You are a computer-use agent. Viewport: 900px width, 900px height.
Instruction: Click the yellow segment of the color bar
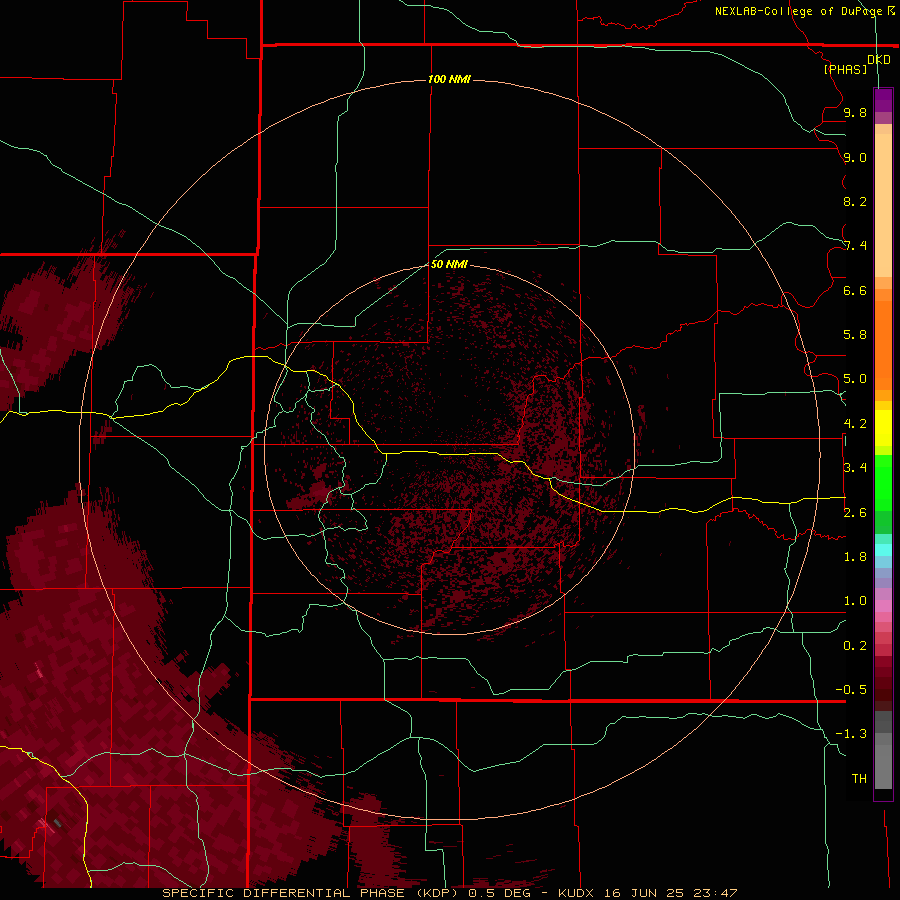point(883,428)
